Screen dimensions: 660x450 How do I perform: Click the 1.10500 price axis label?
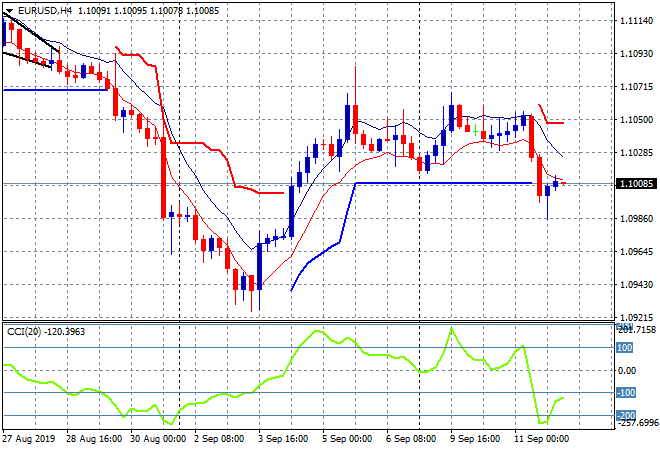[637, 120]
